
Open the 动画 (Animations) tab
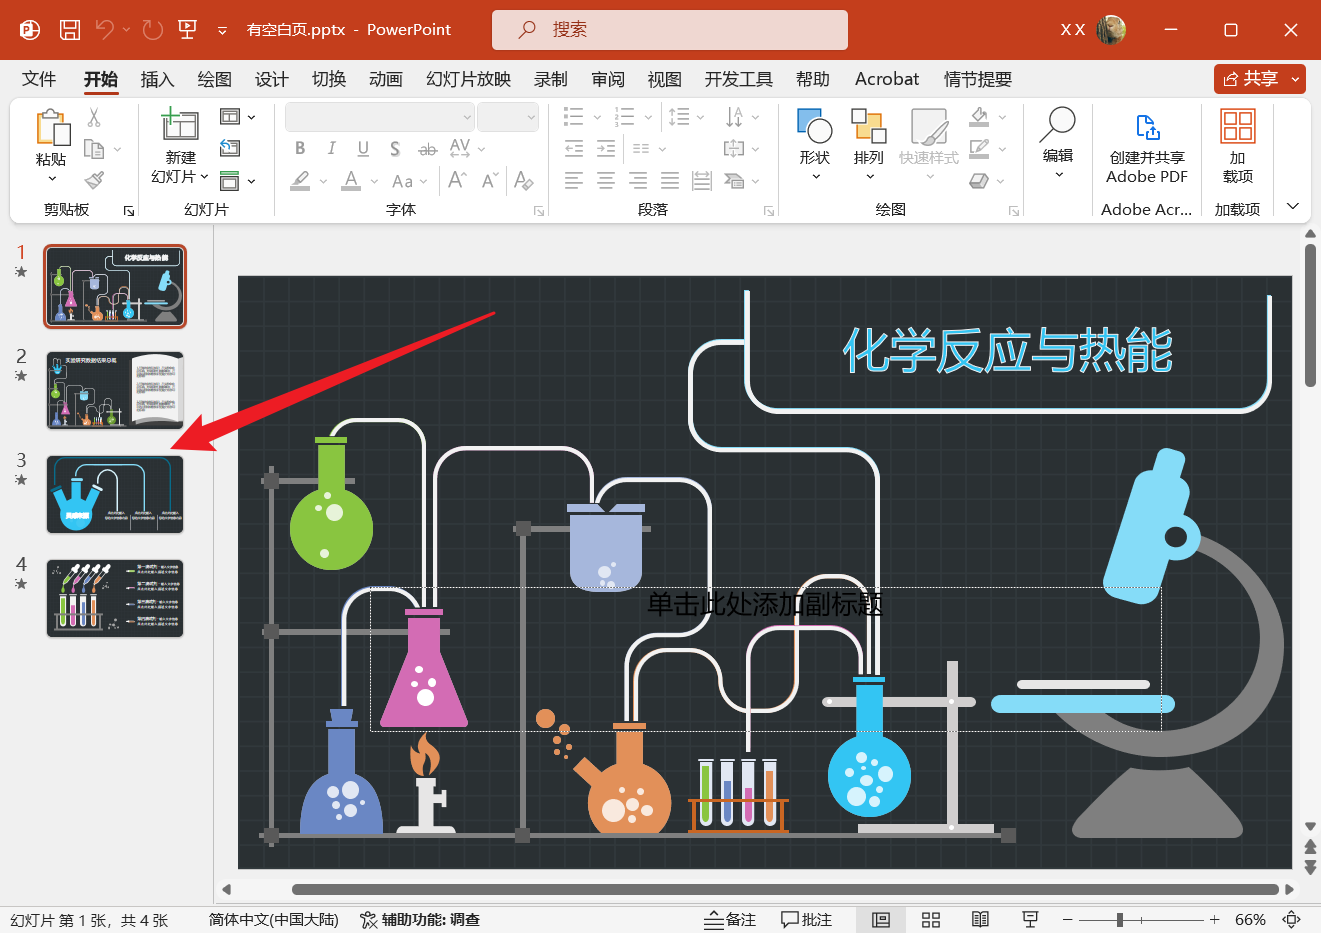coord(385,79)
